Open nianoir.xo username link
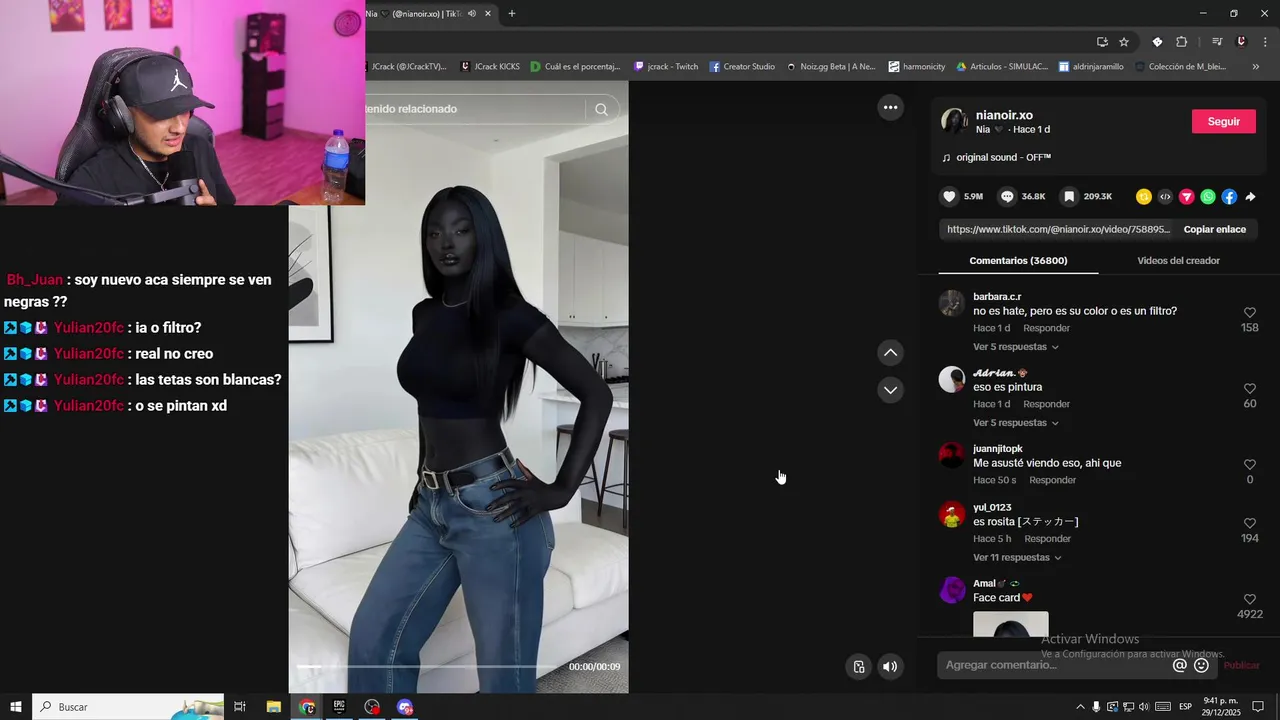The width and height of the screenshot is (1280, 720). coord(1004,116)
